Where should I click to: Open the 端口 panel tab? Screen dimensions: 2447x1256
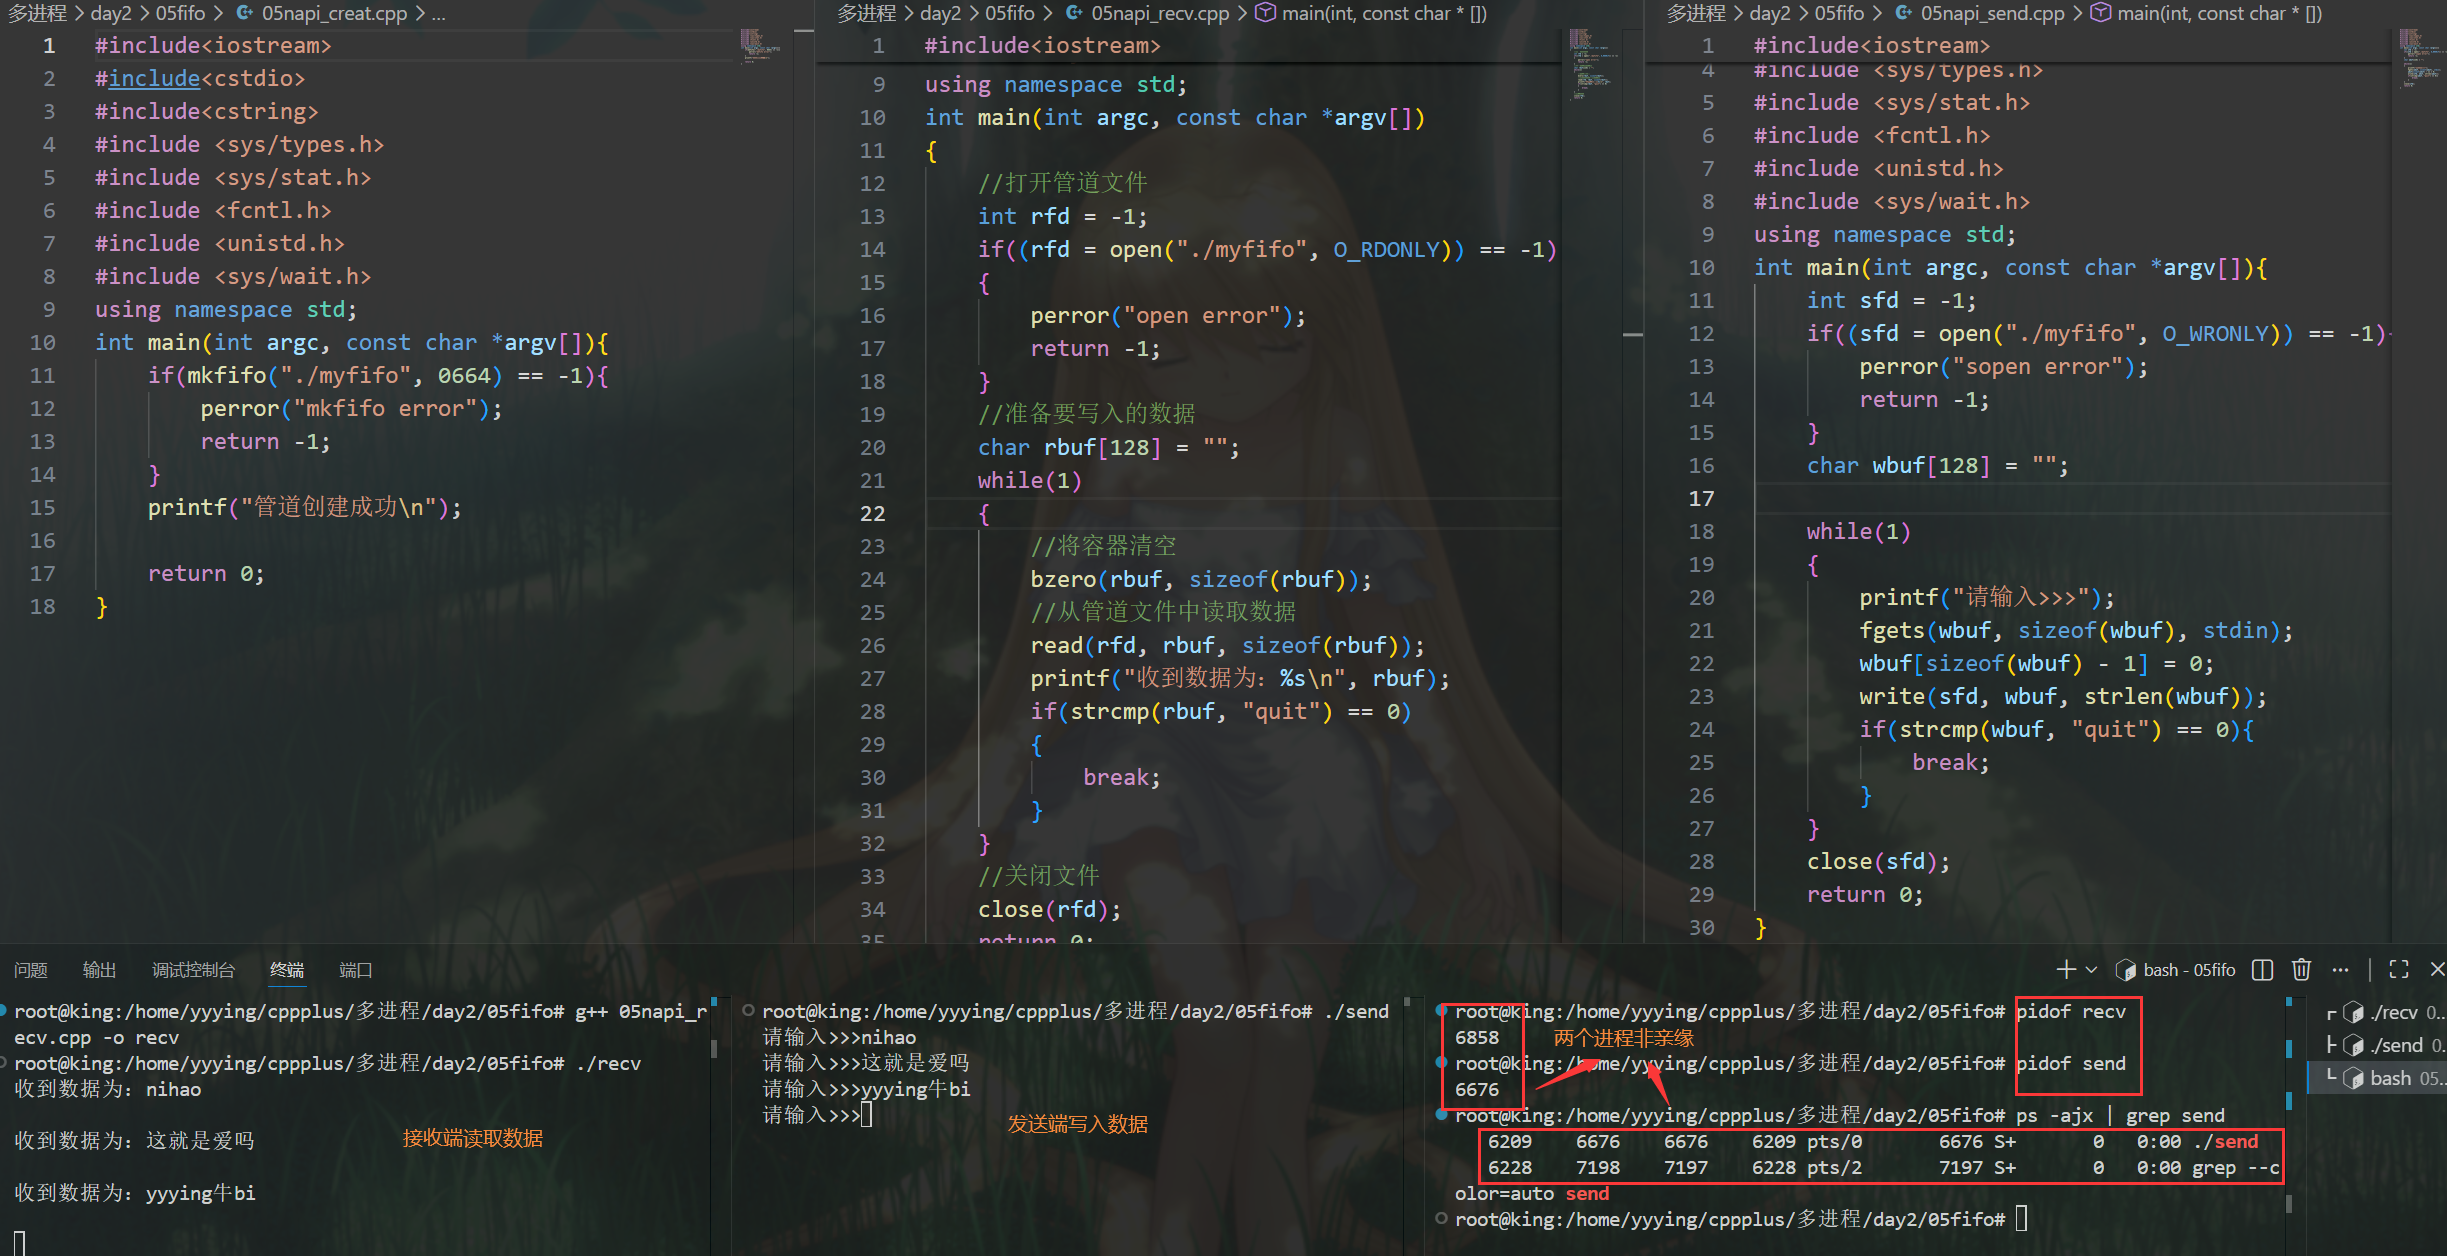[355, 970]
